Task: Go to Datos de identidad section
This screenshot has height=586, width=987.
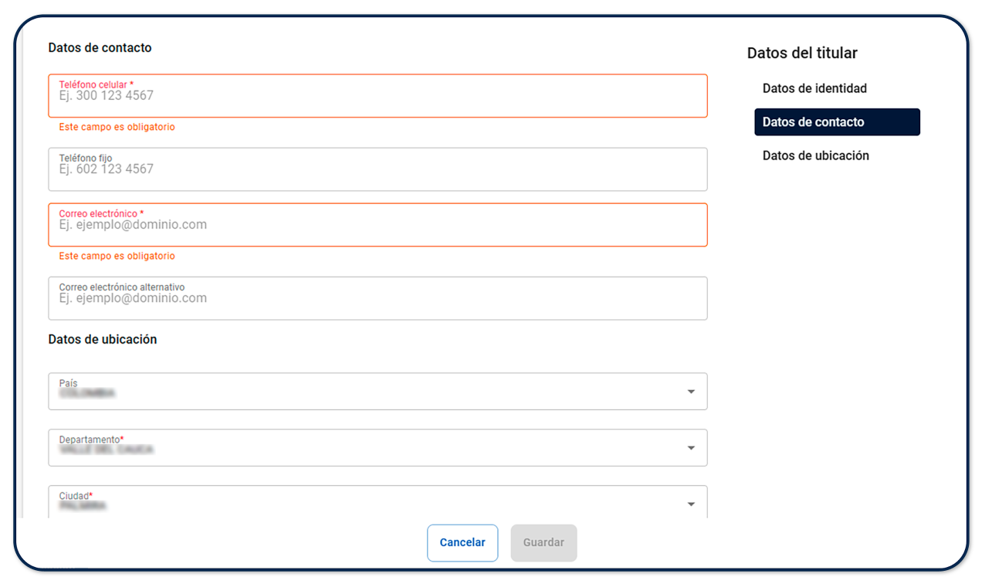Action: 814,89
